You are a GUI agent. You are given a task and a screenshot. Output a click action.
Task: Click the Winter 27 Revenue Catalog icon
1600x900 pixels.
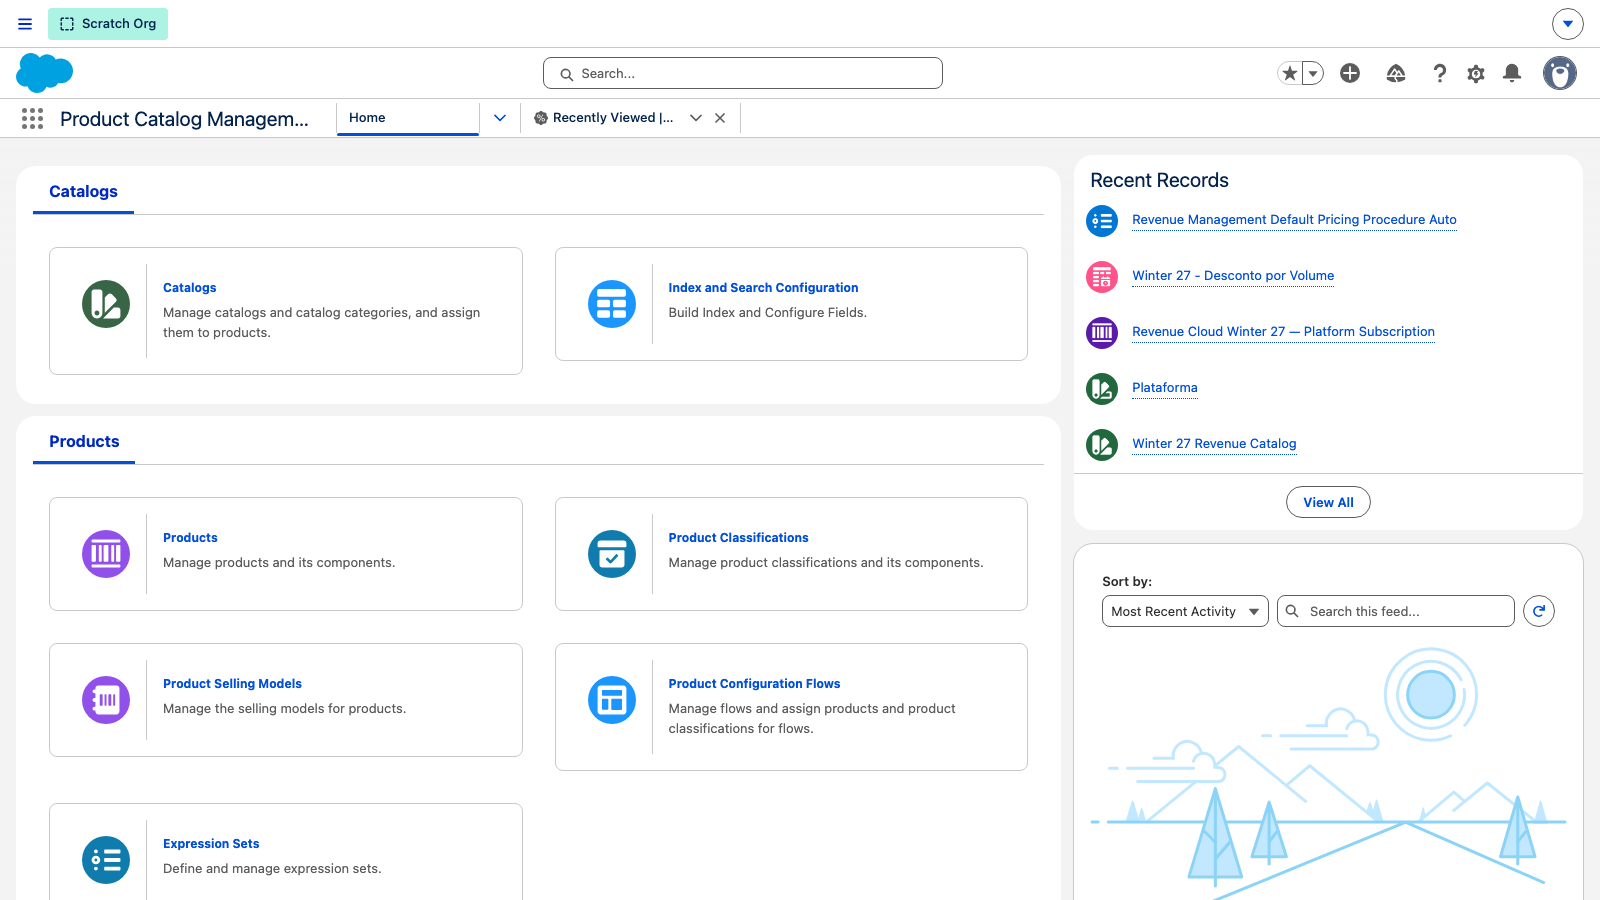coord(1102,445)
